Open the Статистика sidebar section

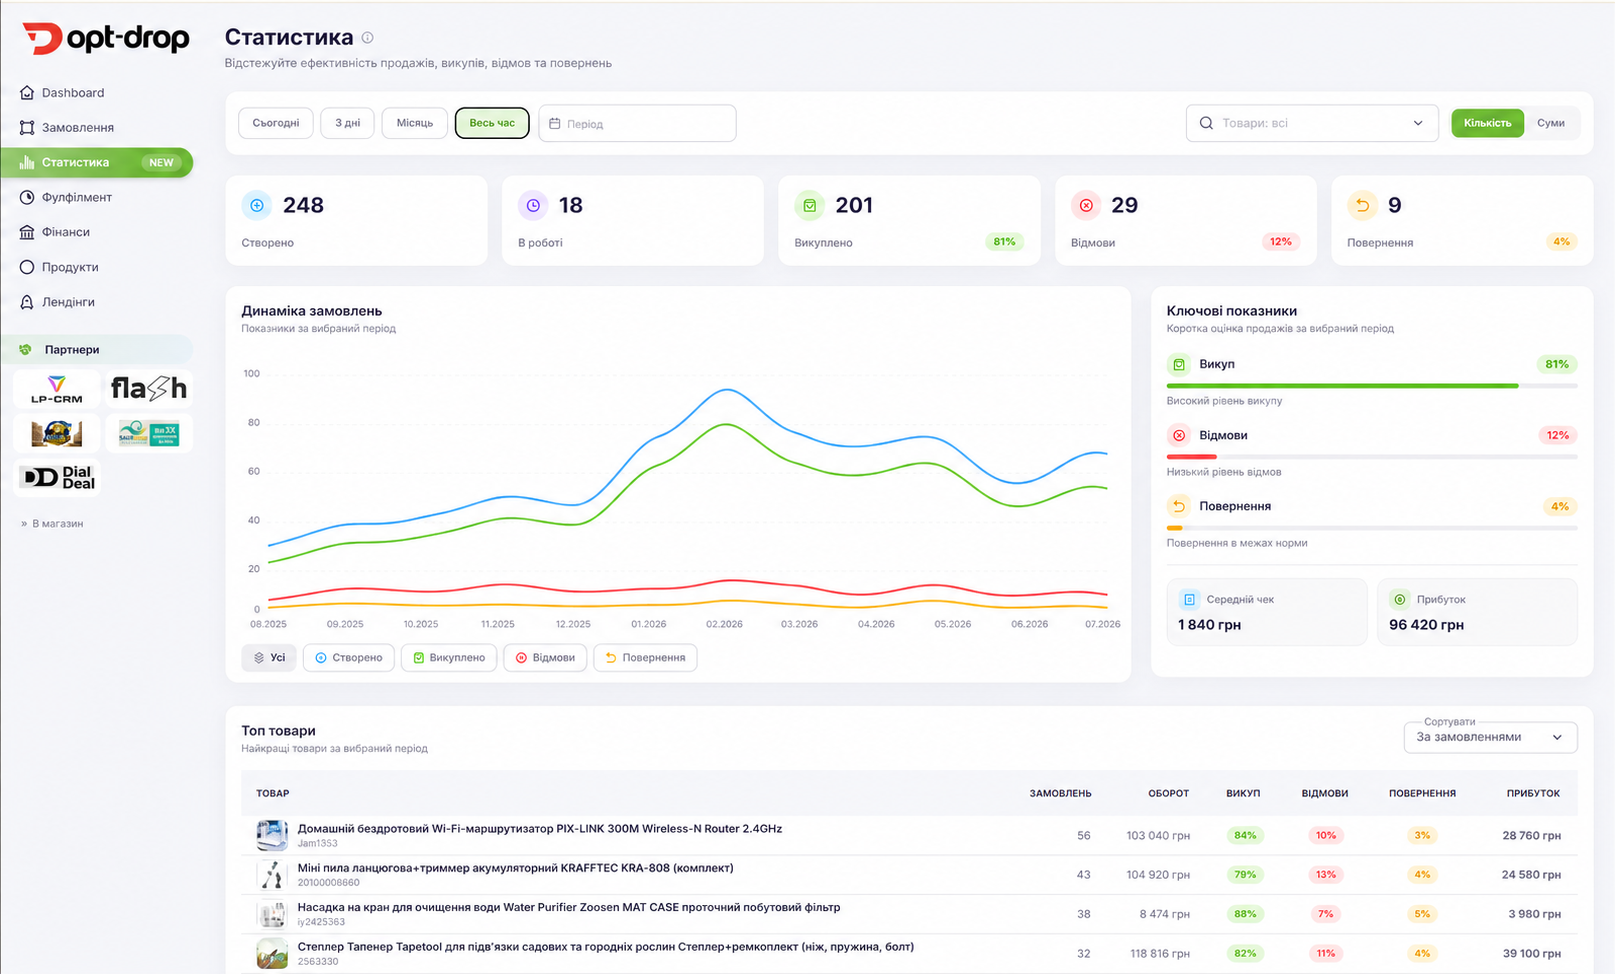click(96, 163)
